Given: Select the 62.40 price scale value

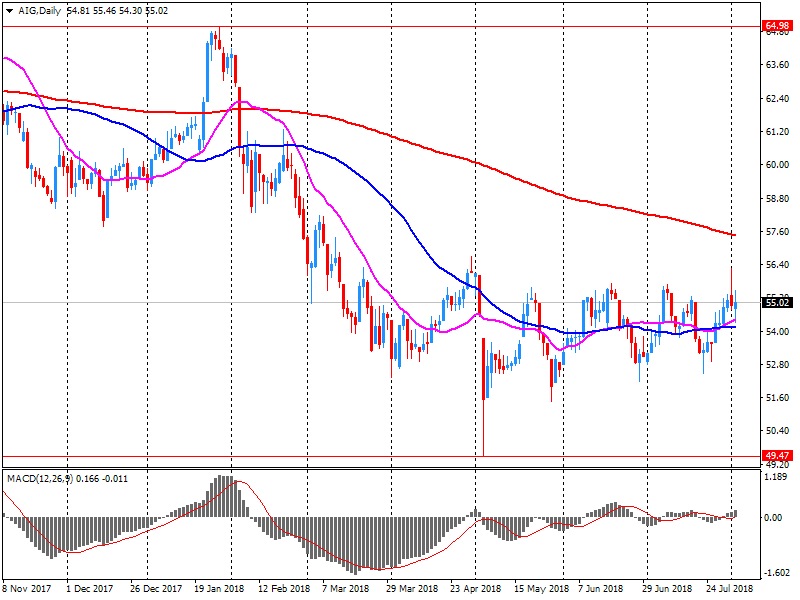Looking at the screenshot, I should [x=777, y=98].
